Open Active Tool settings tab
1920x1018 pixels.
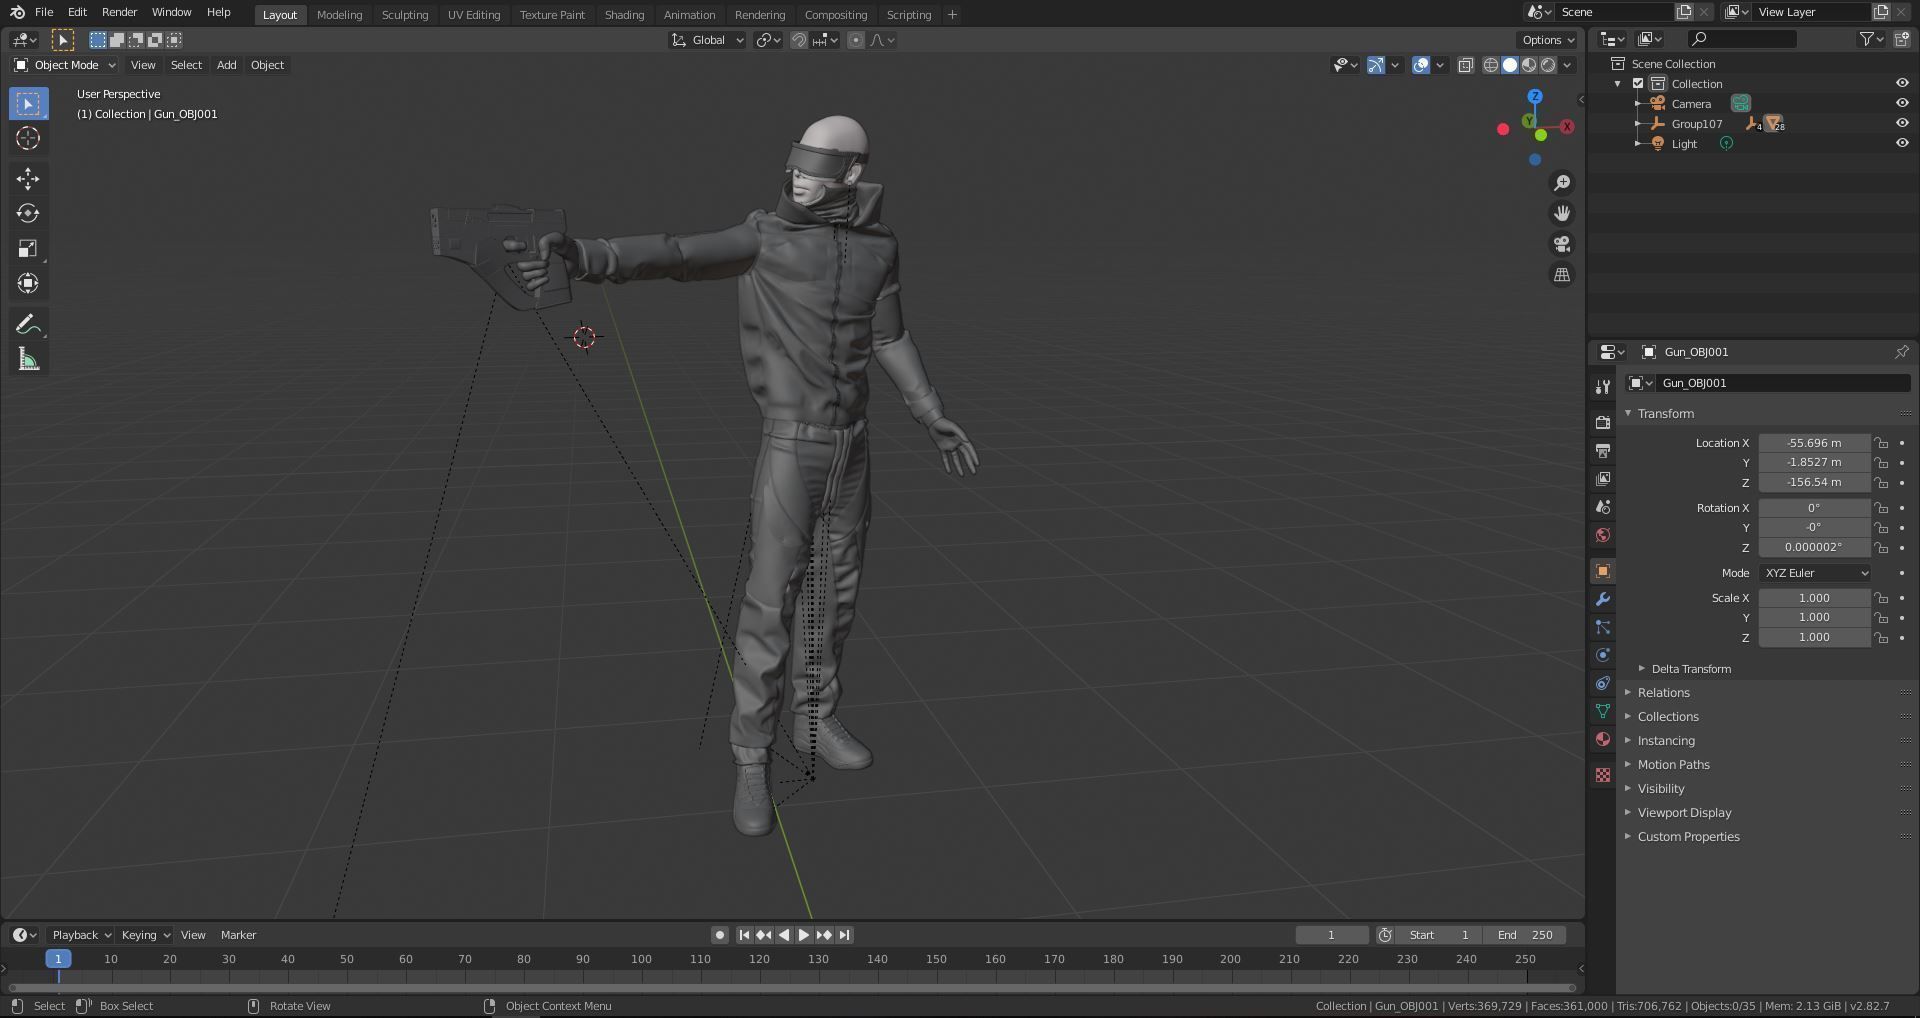1603,387
